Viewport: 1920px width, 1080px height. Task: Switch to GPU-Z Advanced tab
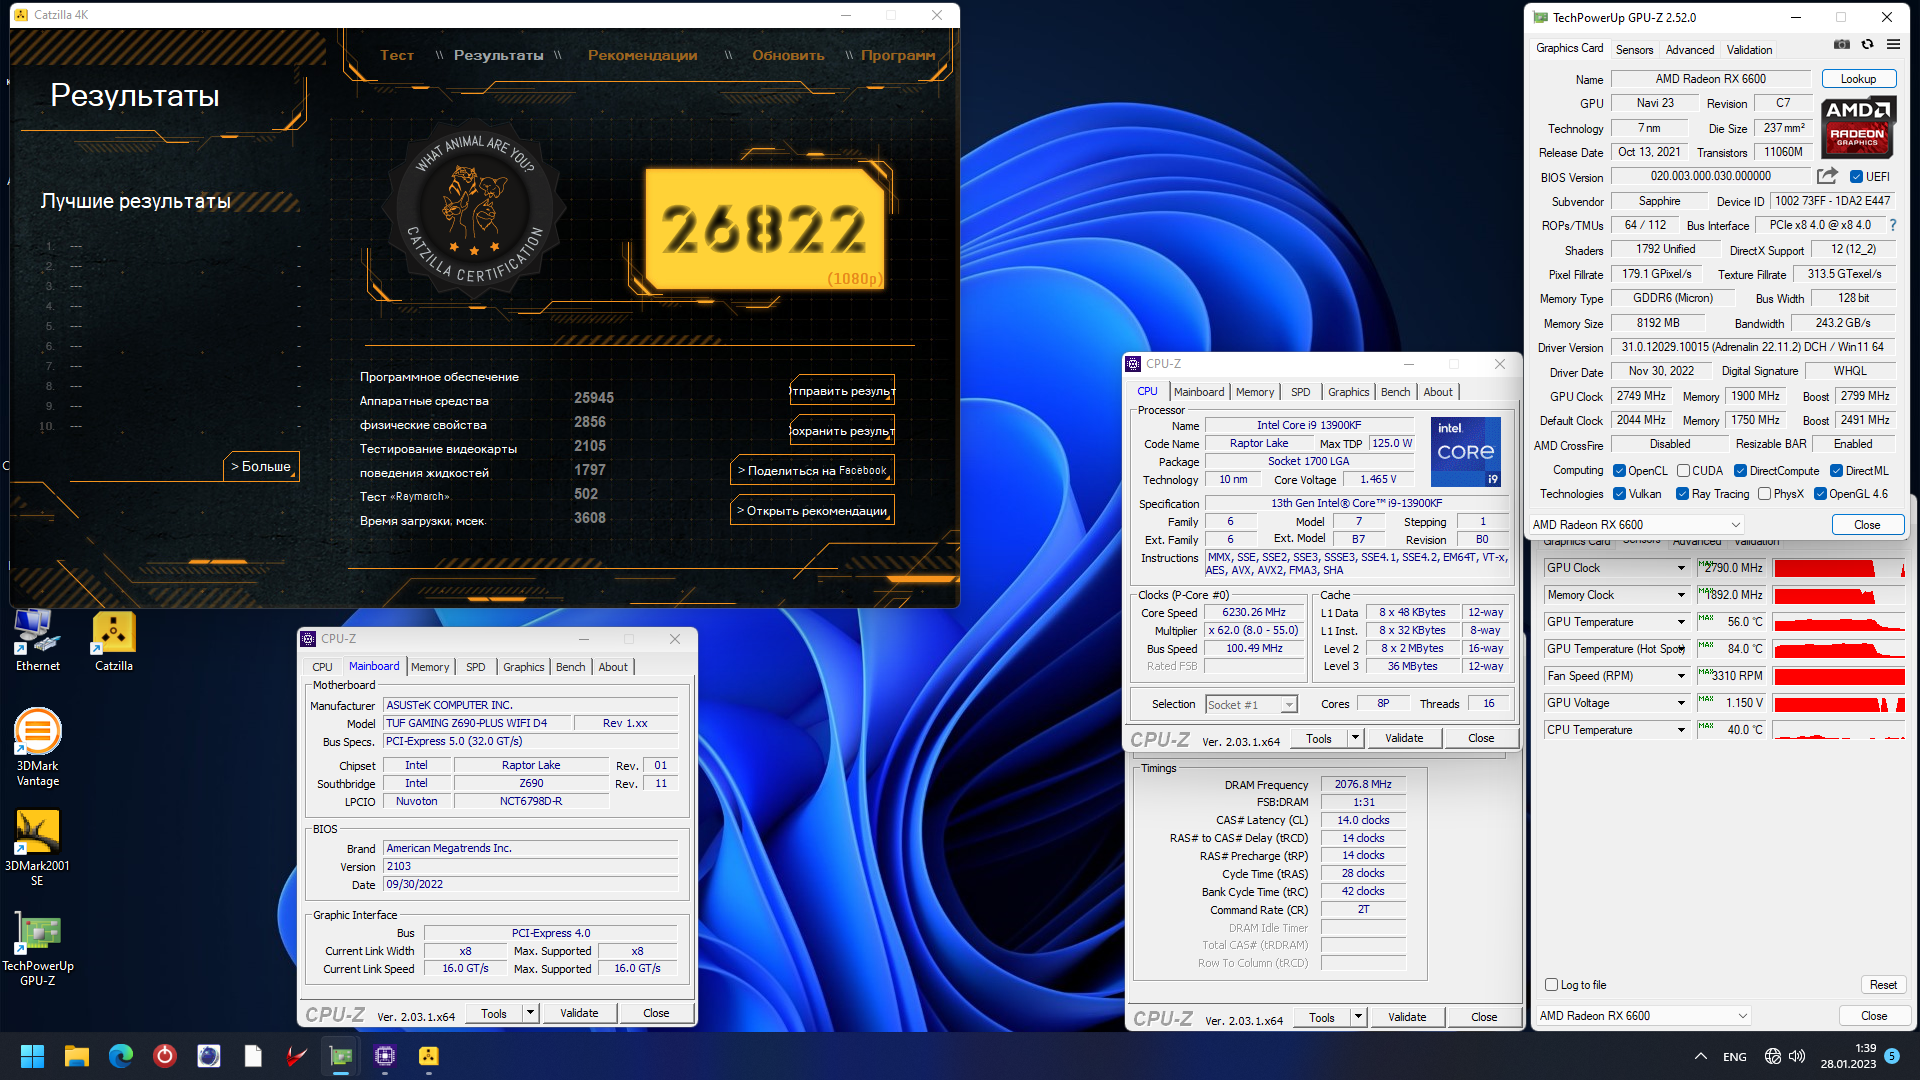(x=1689, y=50)
